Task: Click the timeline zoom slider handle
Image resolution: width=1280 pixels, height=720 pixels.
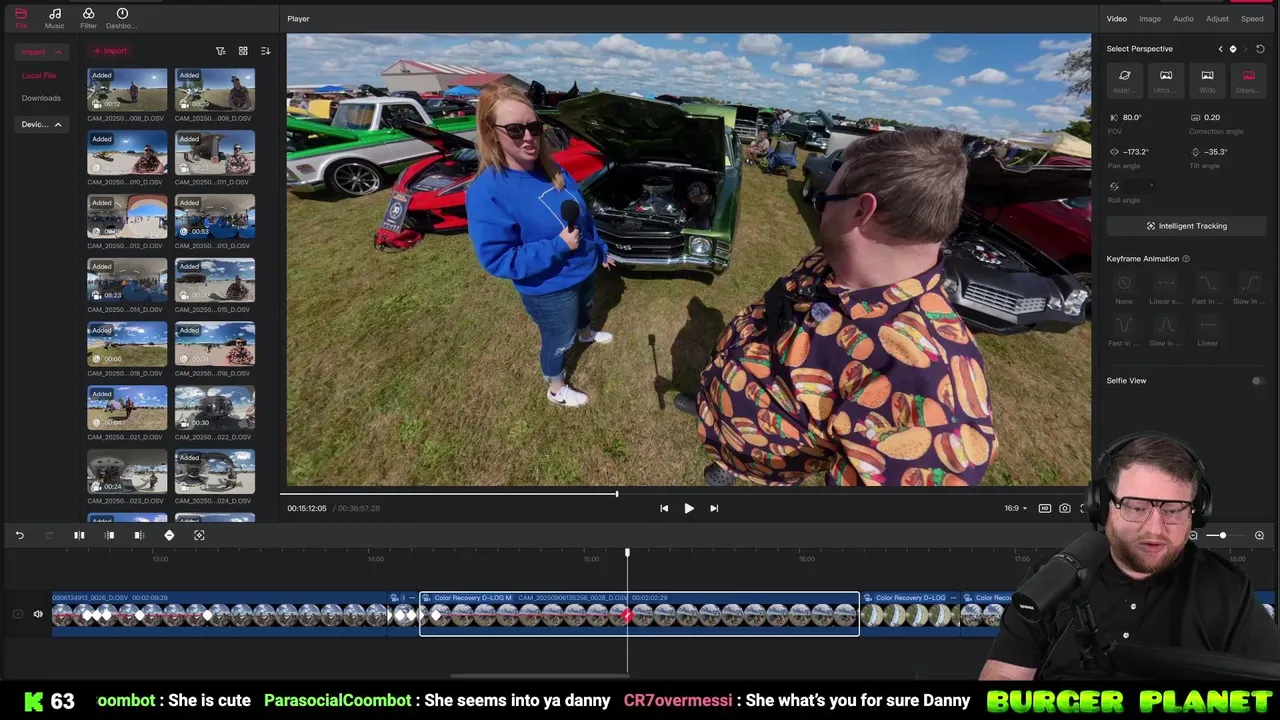Action: (x=1222, y=536)
